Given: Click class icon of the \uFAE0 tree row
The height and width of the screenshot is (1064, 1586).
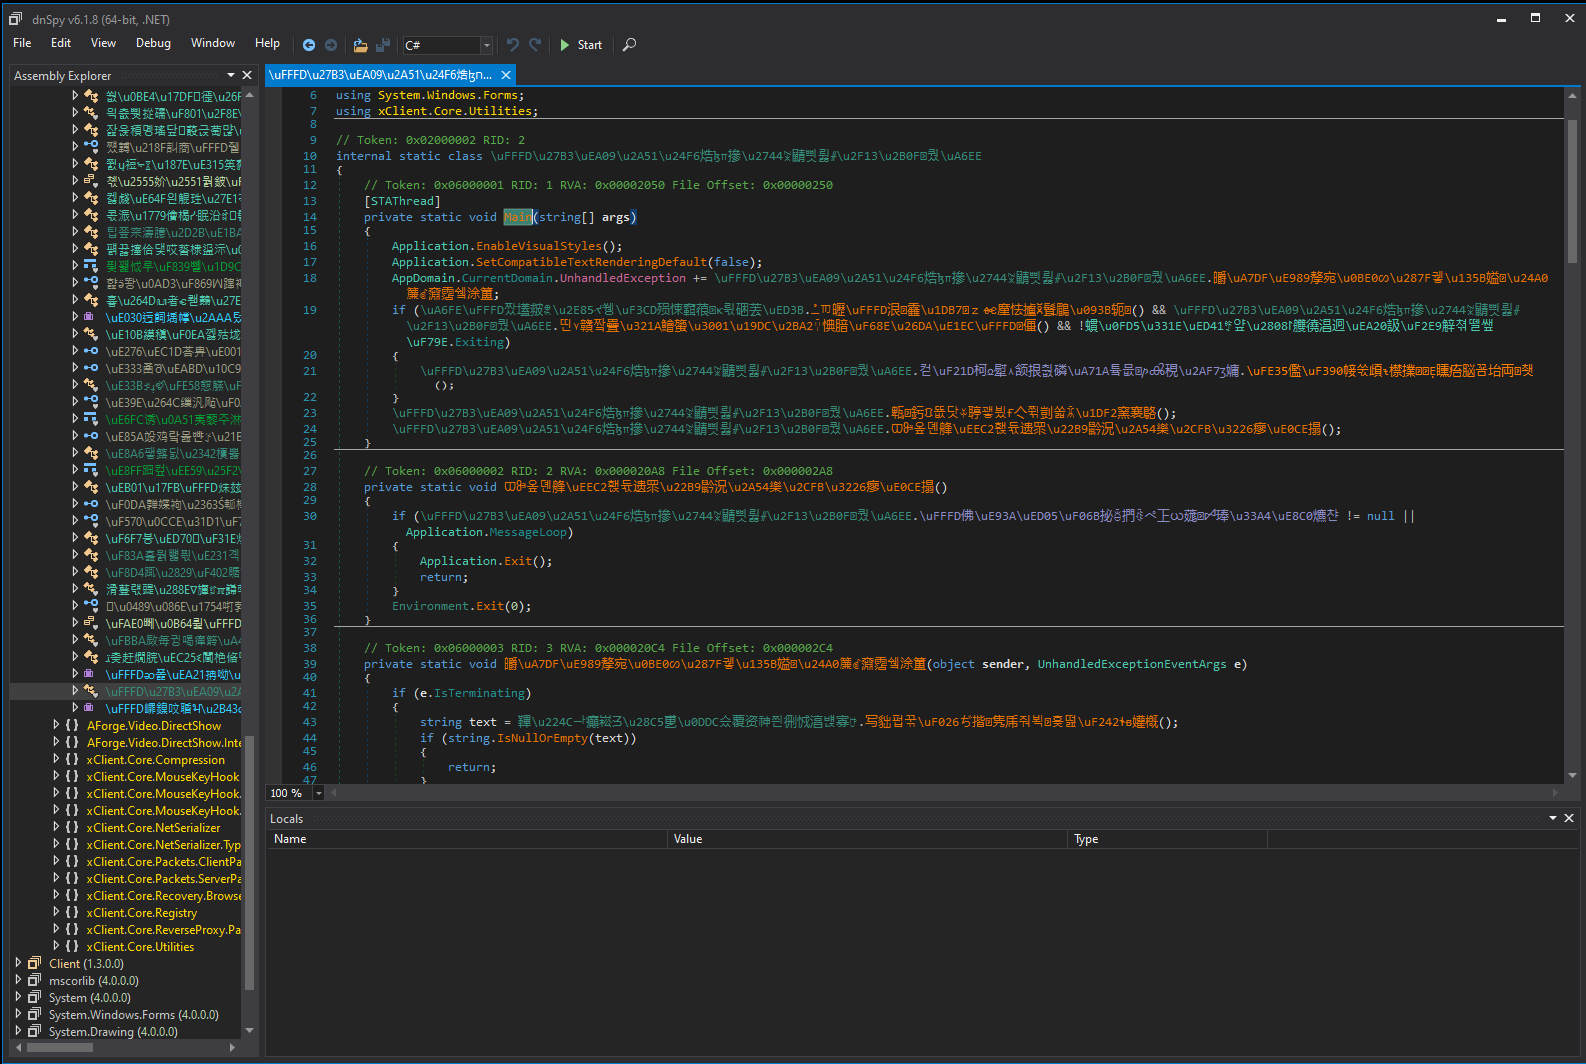Looking at the screenshot, I should click(90, 623).
